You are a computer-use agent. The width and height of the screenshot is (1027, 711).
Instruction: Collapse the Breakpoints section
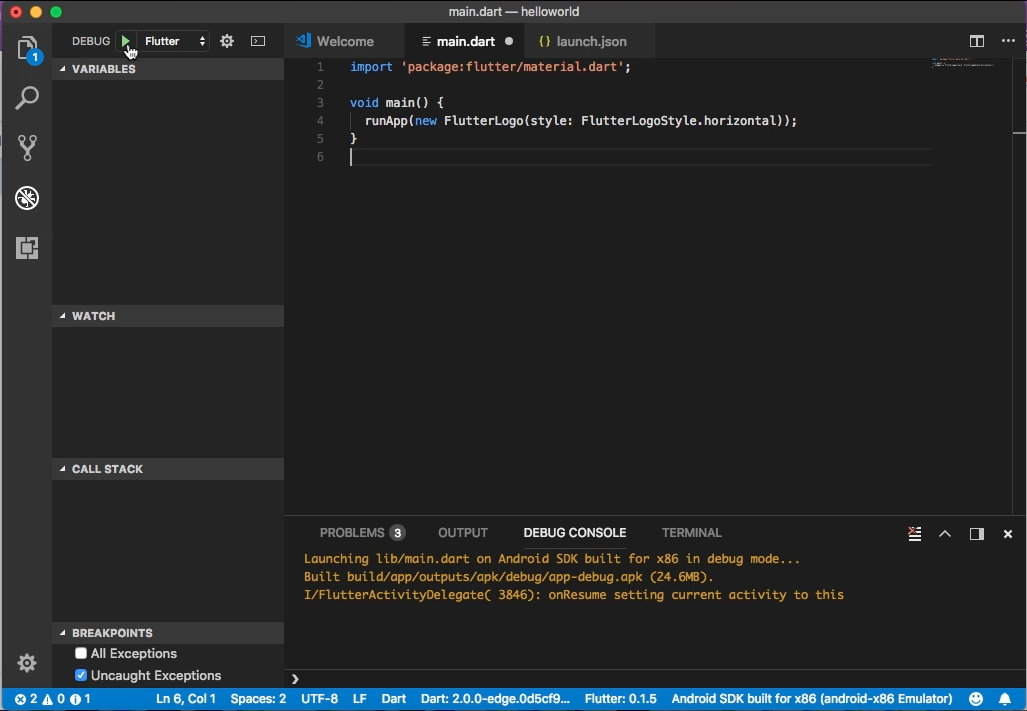[x=168, y=632]
